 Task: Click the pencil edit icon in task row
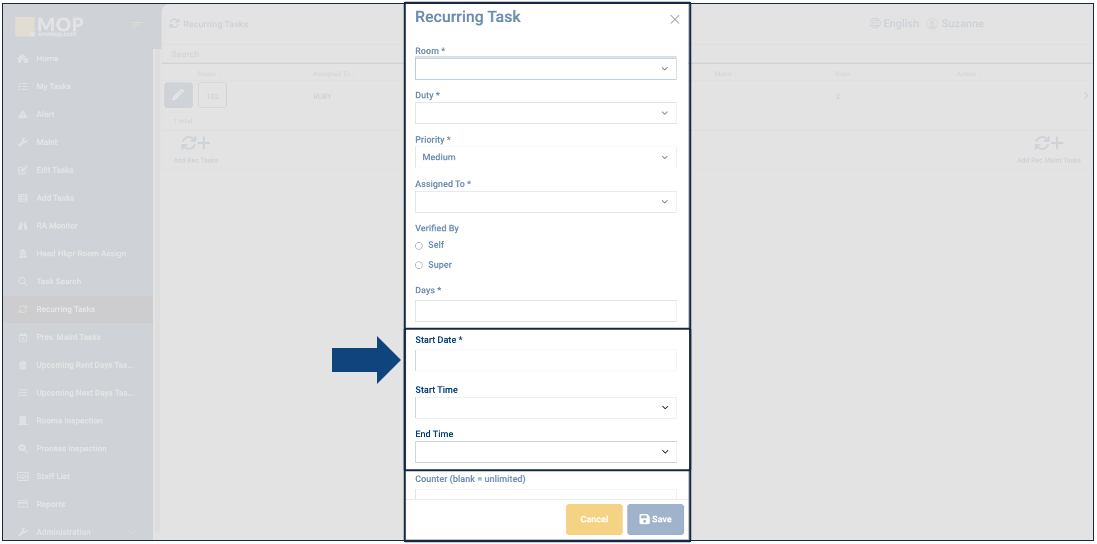coord(178,95)
